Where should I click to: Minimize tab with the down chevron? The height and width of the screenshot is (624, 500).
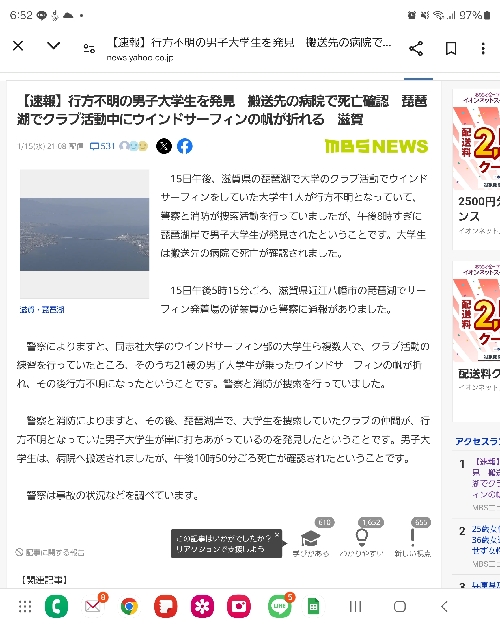pos(53,46)
